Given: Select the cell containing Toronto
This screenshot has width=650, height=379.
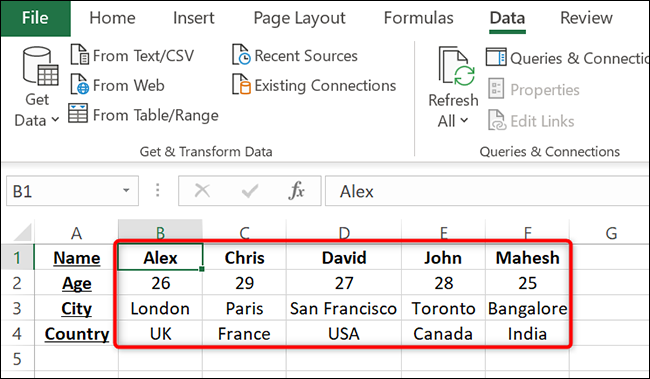Looking at the screenshot, I should [443, 308].
